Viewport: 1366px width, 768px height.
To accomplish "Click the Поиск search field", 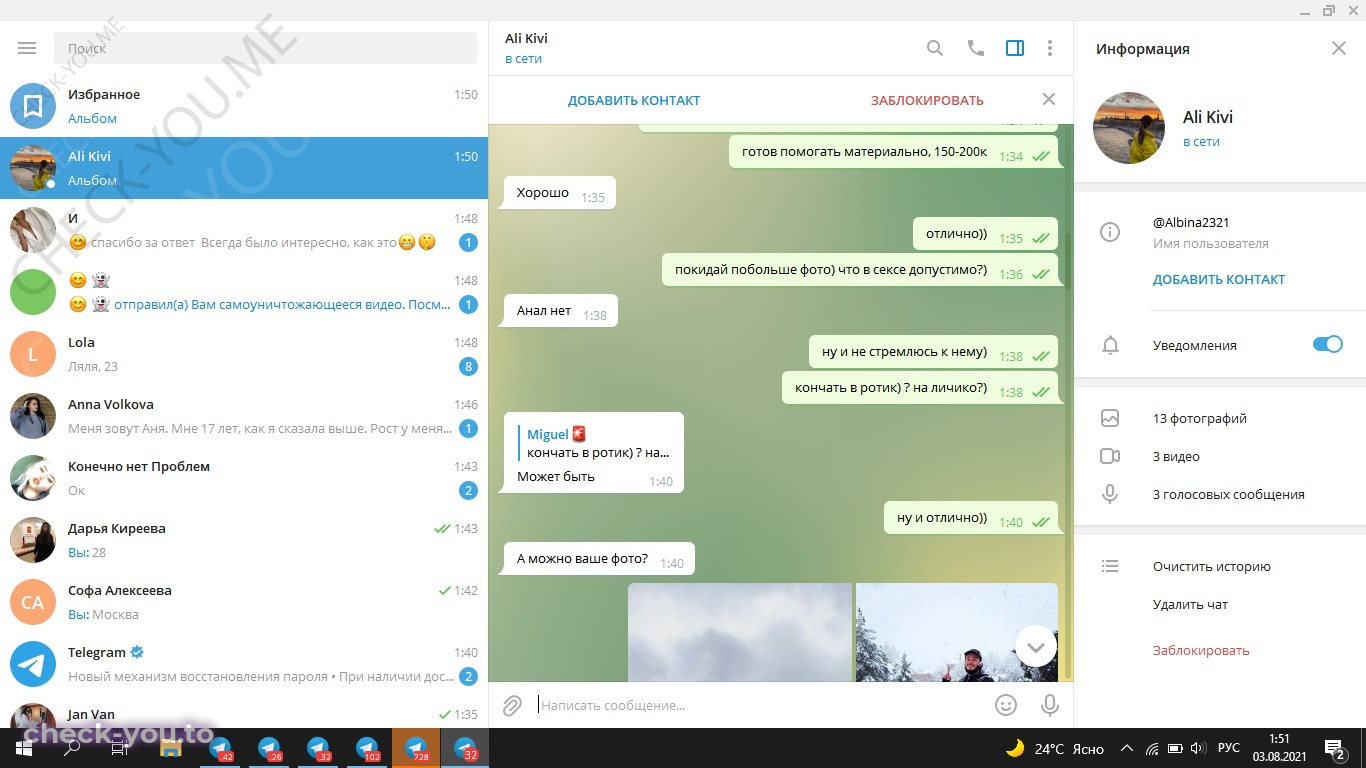I will (x=265, y=48).
